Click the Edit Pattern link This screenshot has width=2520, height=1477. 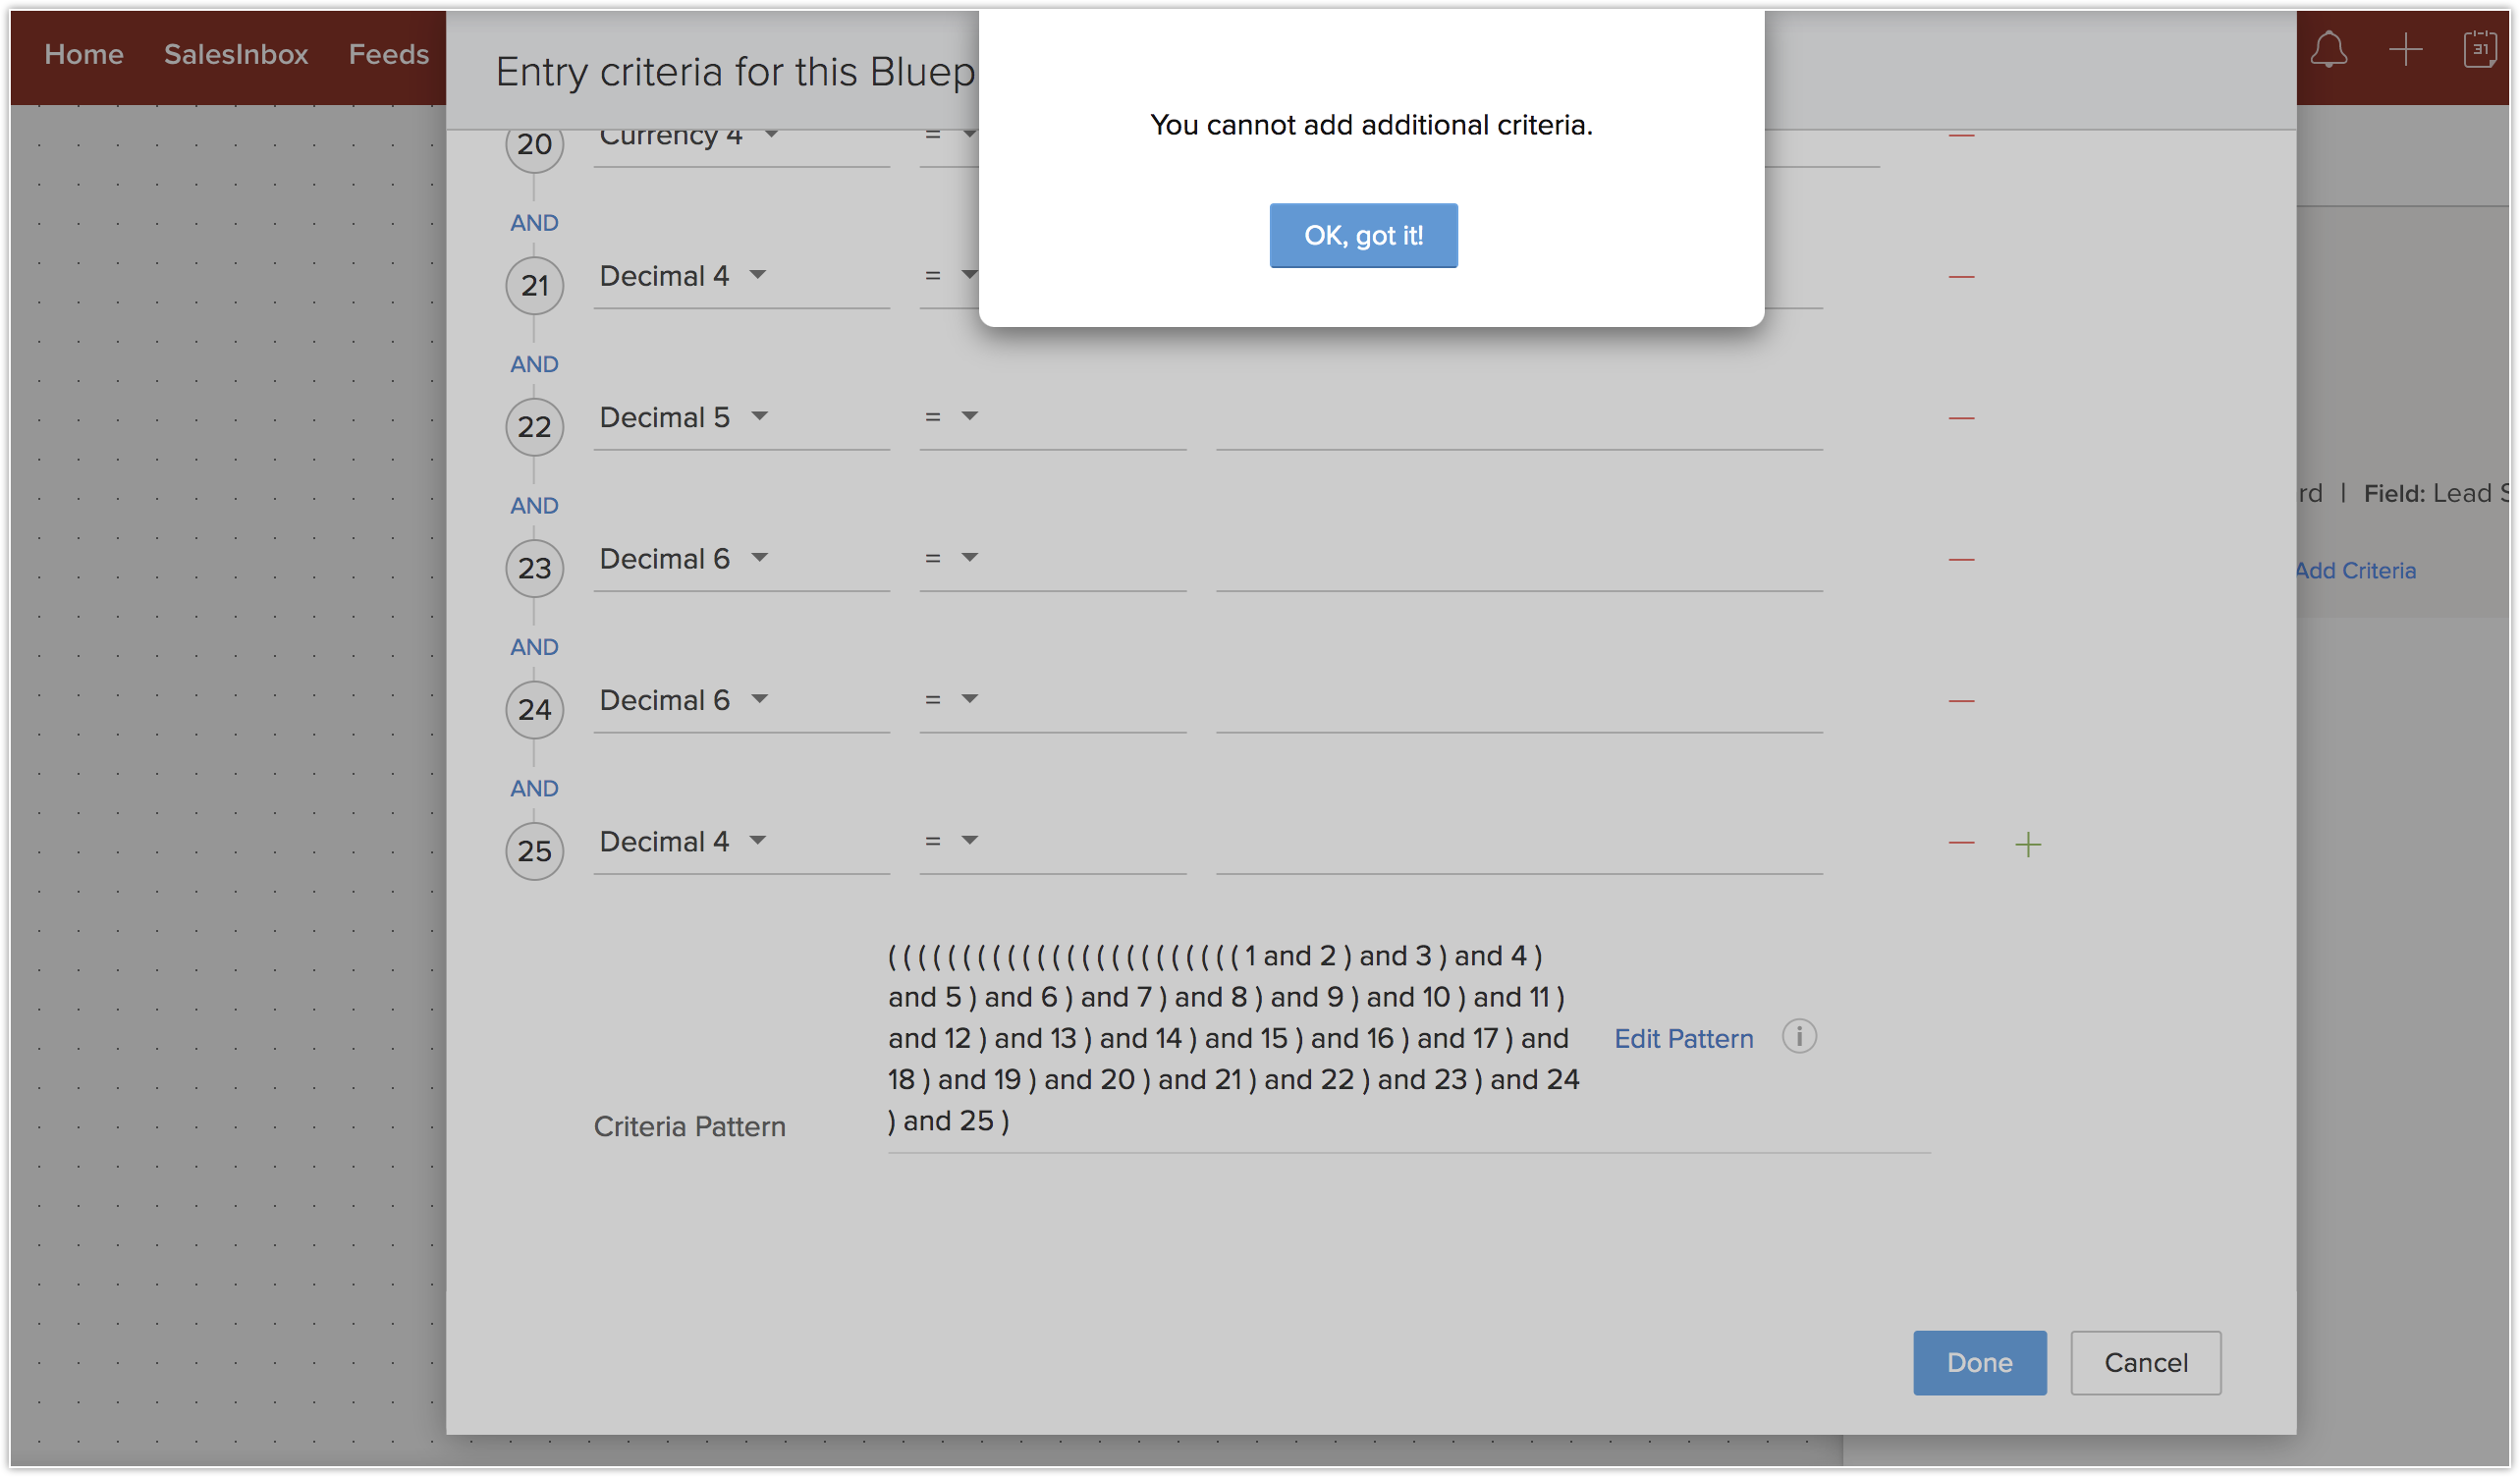1683,1039
